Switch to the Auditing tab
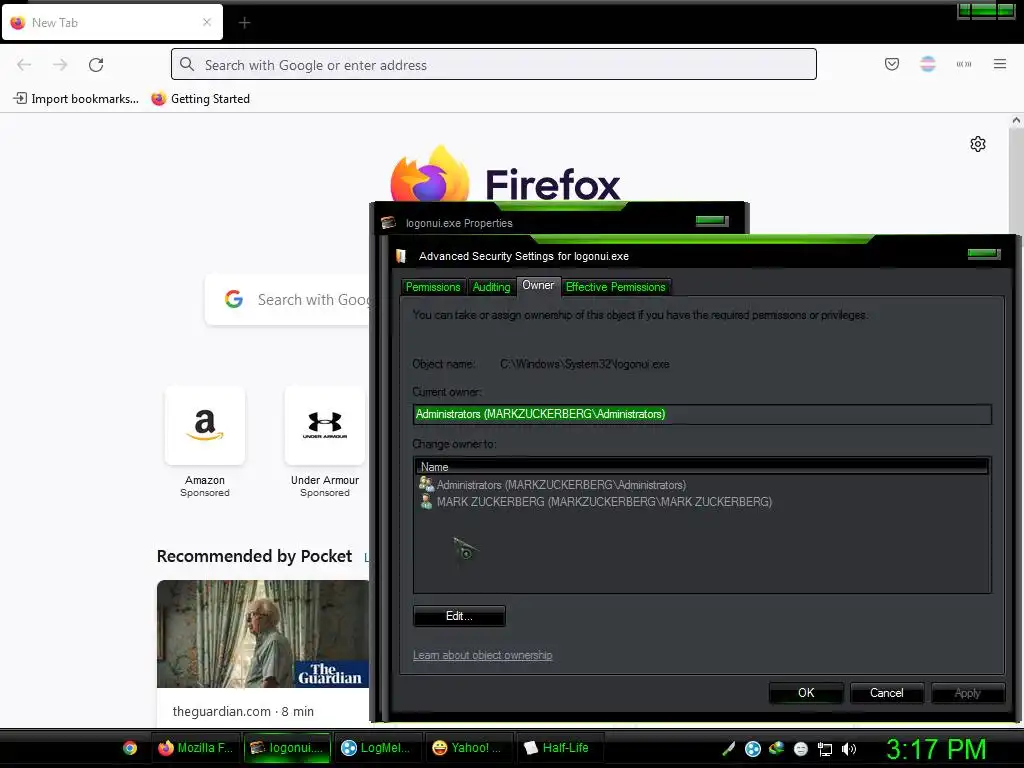The image size is (1024, 768). point(491,287)
